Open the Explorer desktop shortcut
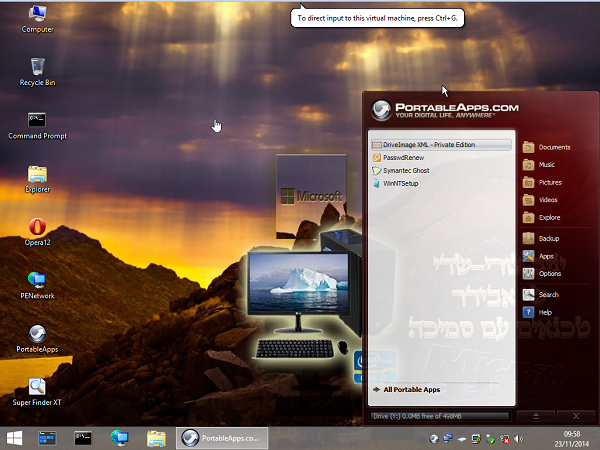The height and width of the screenshot is (450, 600). pyautogui.click(x=38, y=179)
